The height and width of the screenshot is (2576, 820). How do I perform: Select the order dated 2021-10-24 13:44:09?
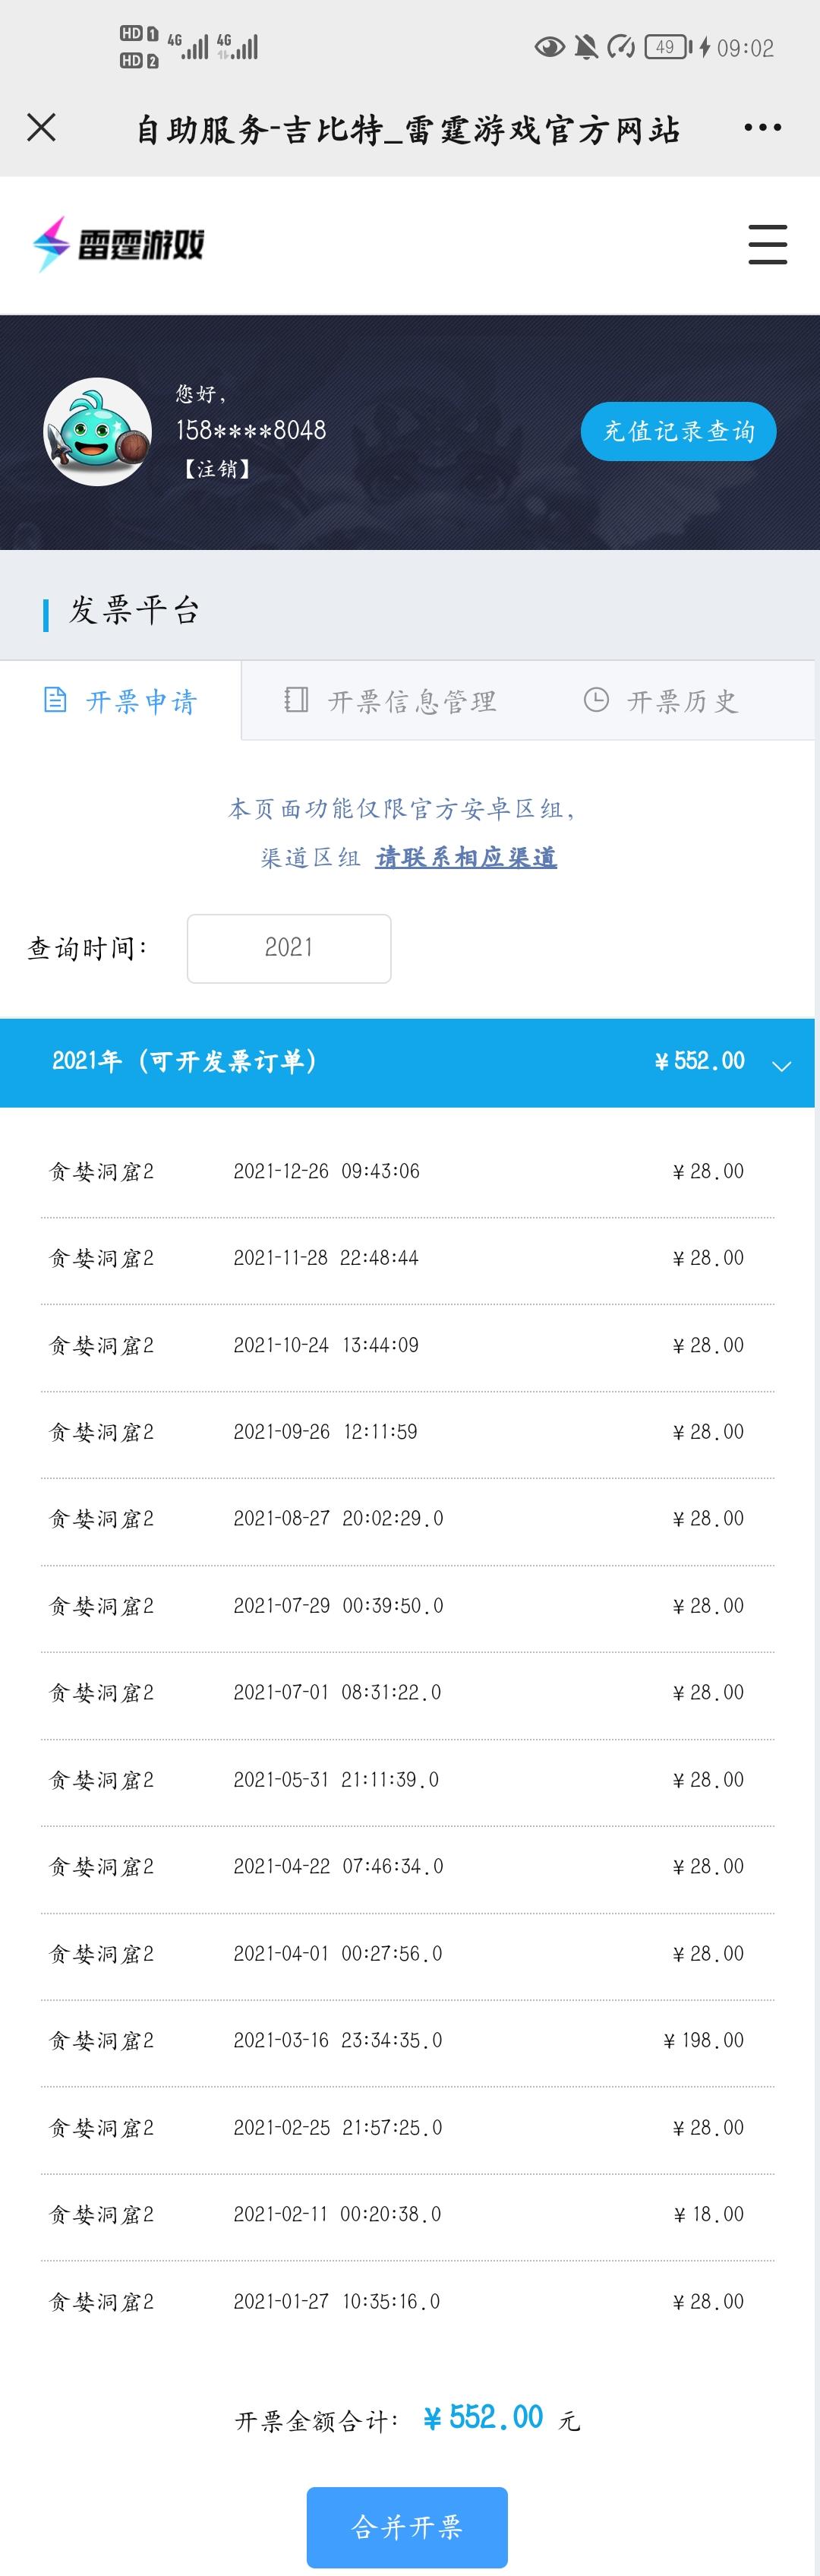tap(407, 1346)
